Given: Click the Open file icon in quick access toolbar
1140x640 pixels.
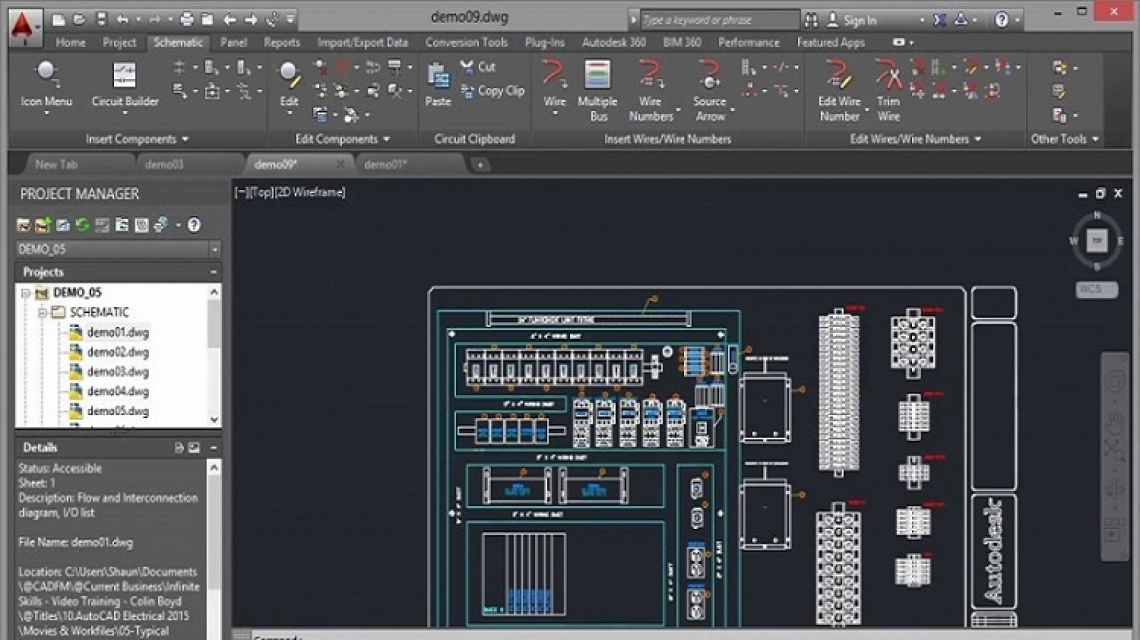Looking at the screenshot, I should click(80, 20).
